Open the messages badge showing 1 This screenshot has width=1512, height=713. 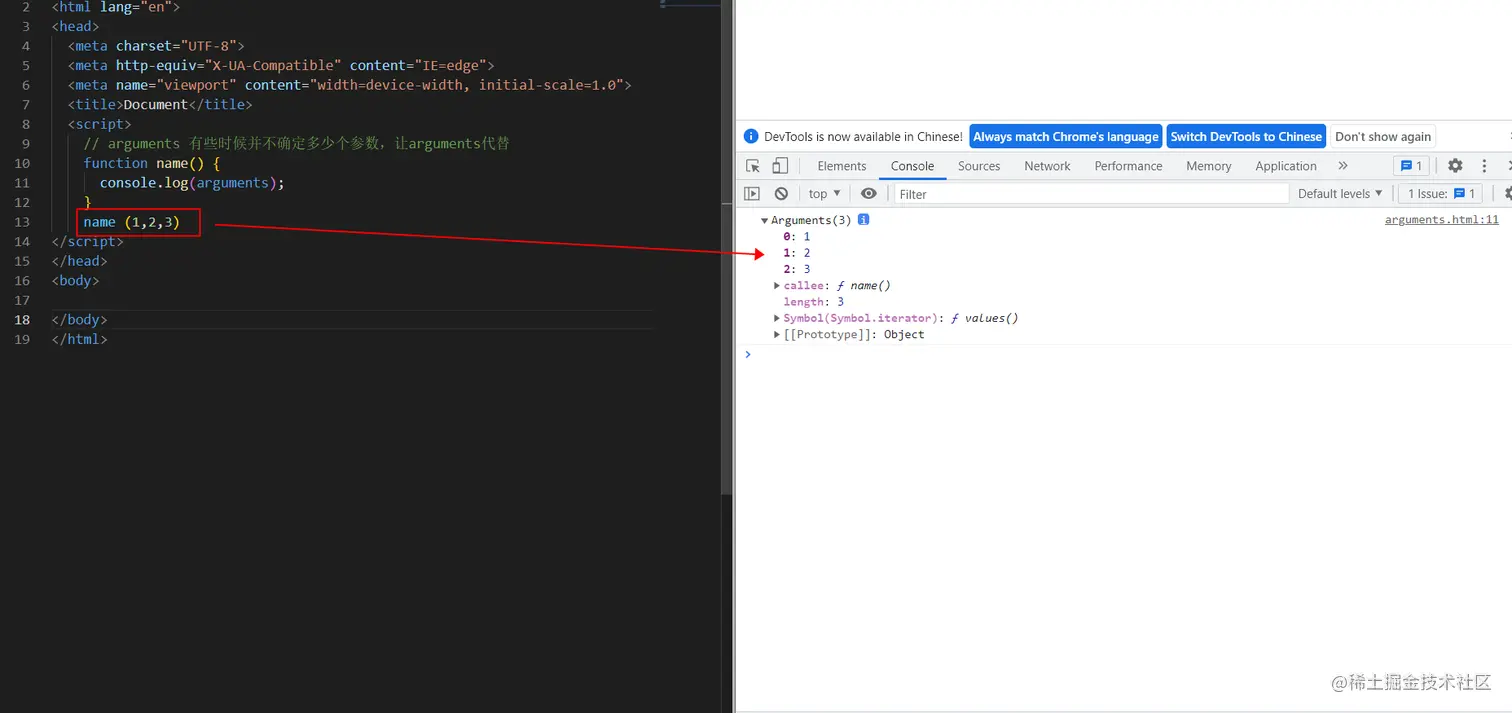tap(1411, 166)
